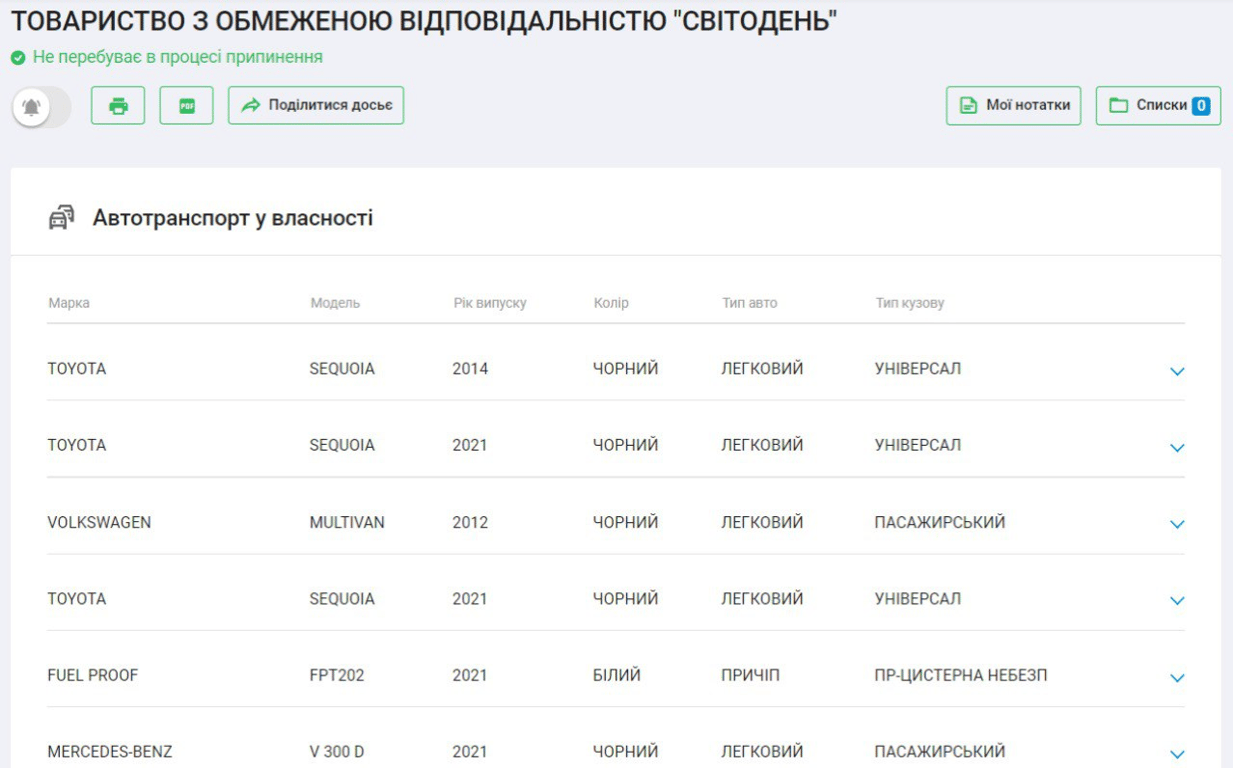Click the Не перебуває в процесі припинення status

[x=178, y=57]
